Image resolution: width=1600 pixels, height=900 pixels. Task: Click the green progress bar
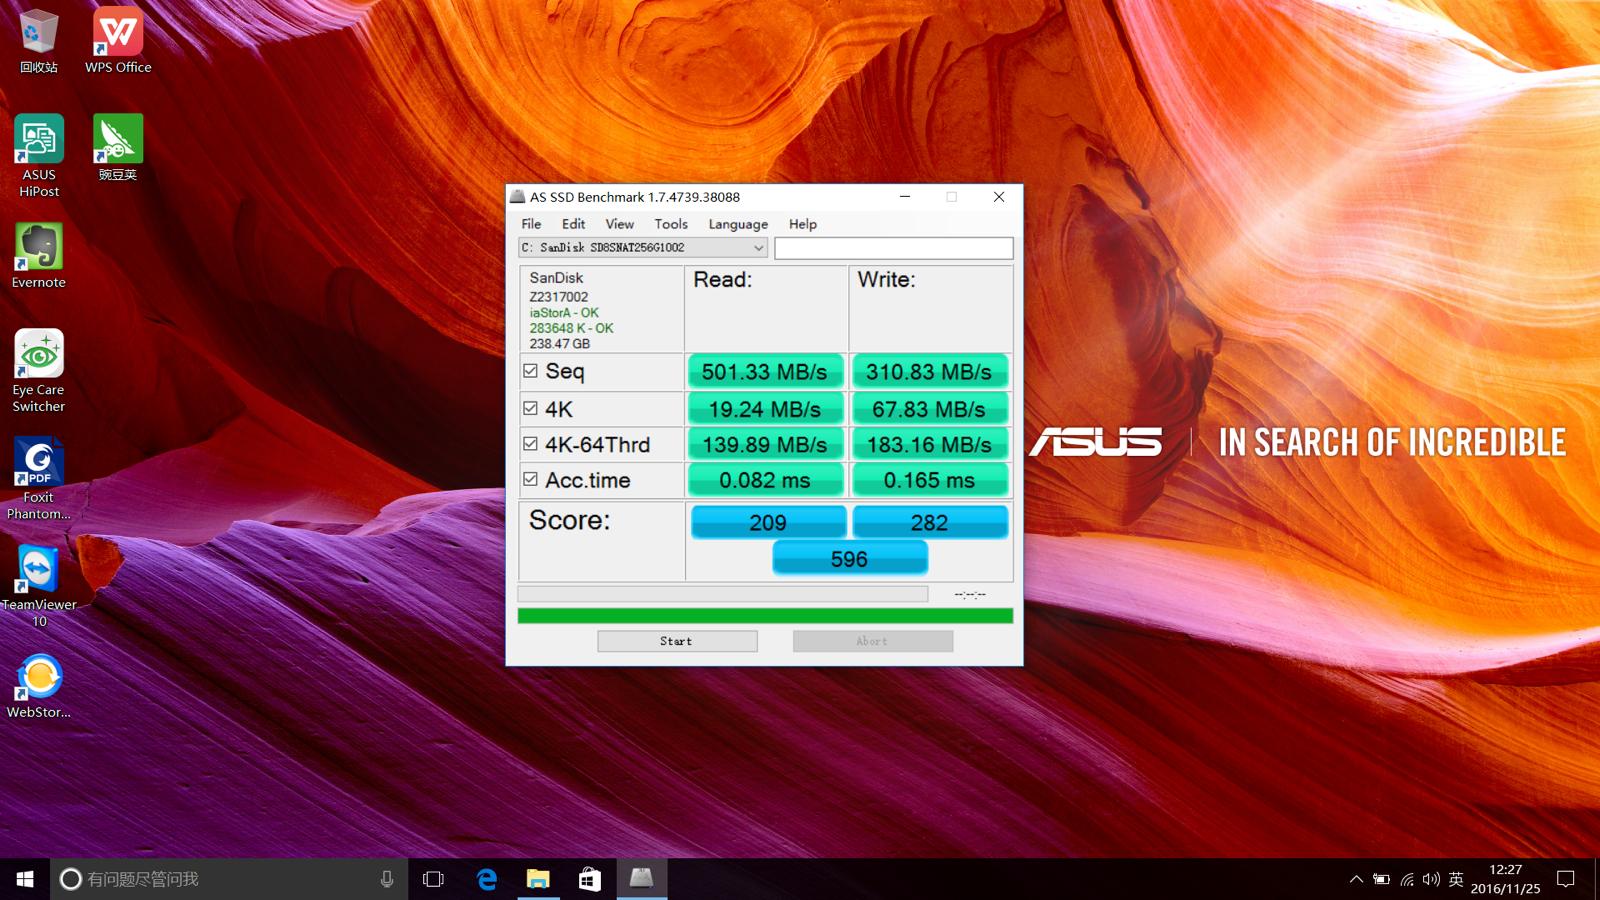click(x=765, y=616)
